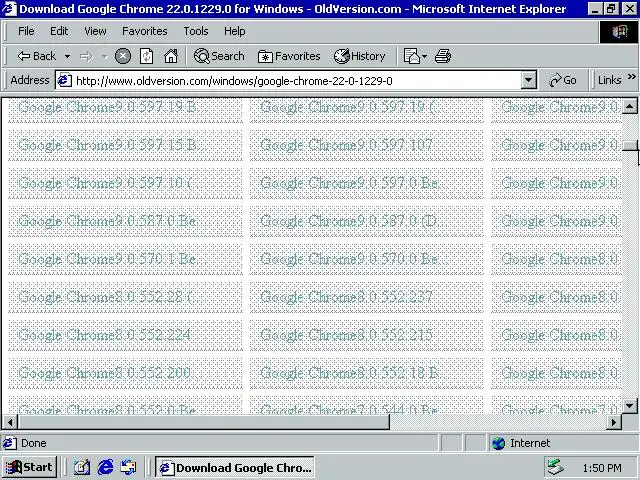Open Google Chrome 9.0.587.0 Be link

[107, 221]
